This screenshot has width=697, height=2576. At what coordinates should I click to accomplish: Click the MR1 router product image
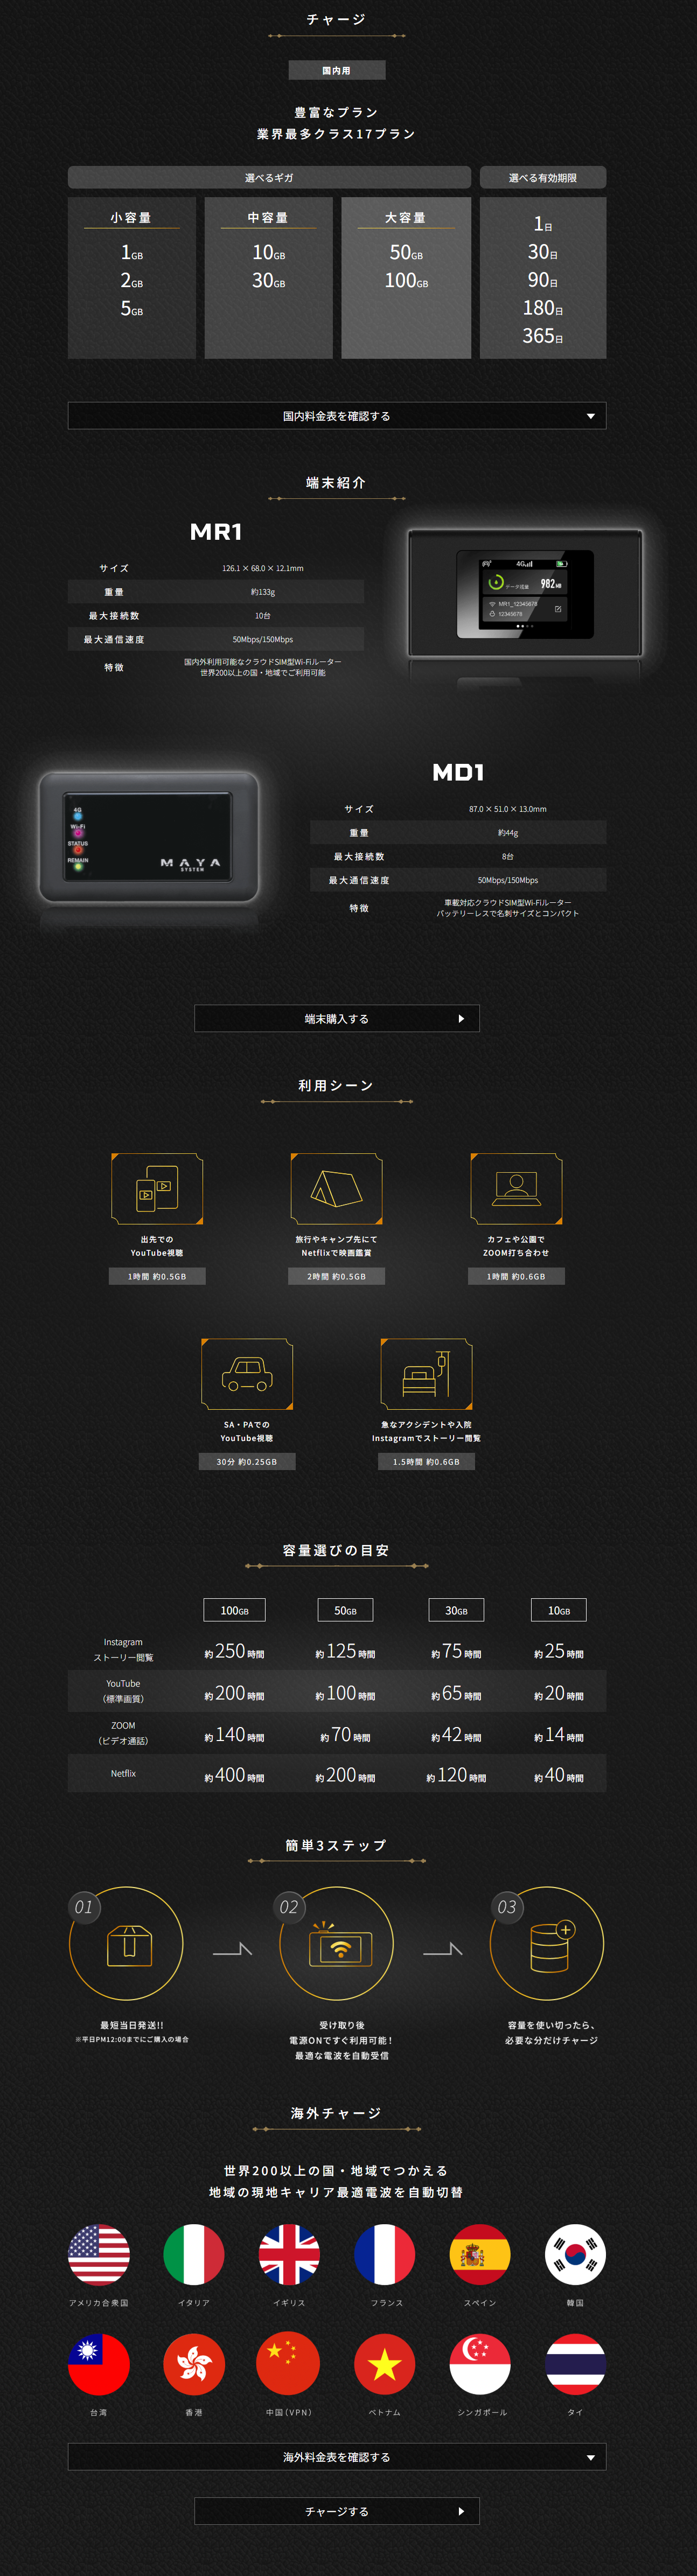(x=524, y=594)
